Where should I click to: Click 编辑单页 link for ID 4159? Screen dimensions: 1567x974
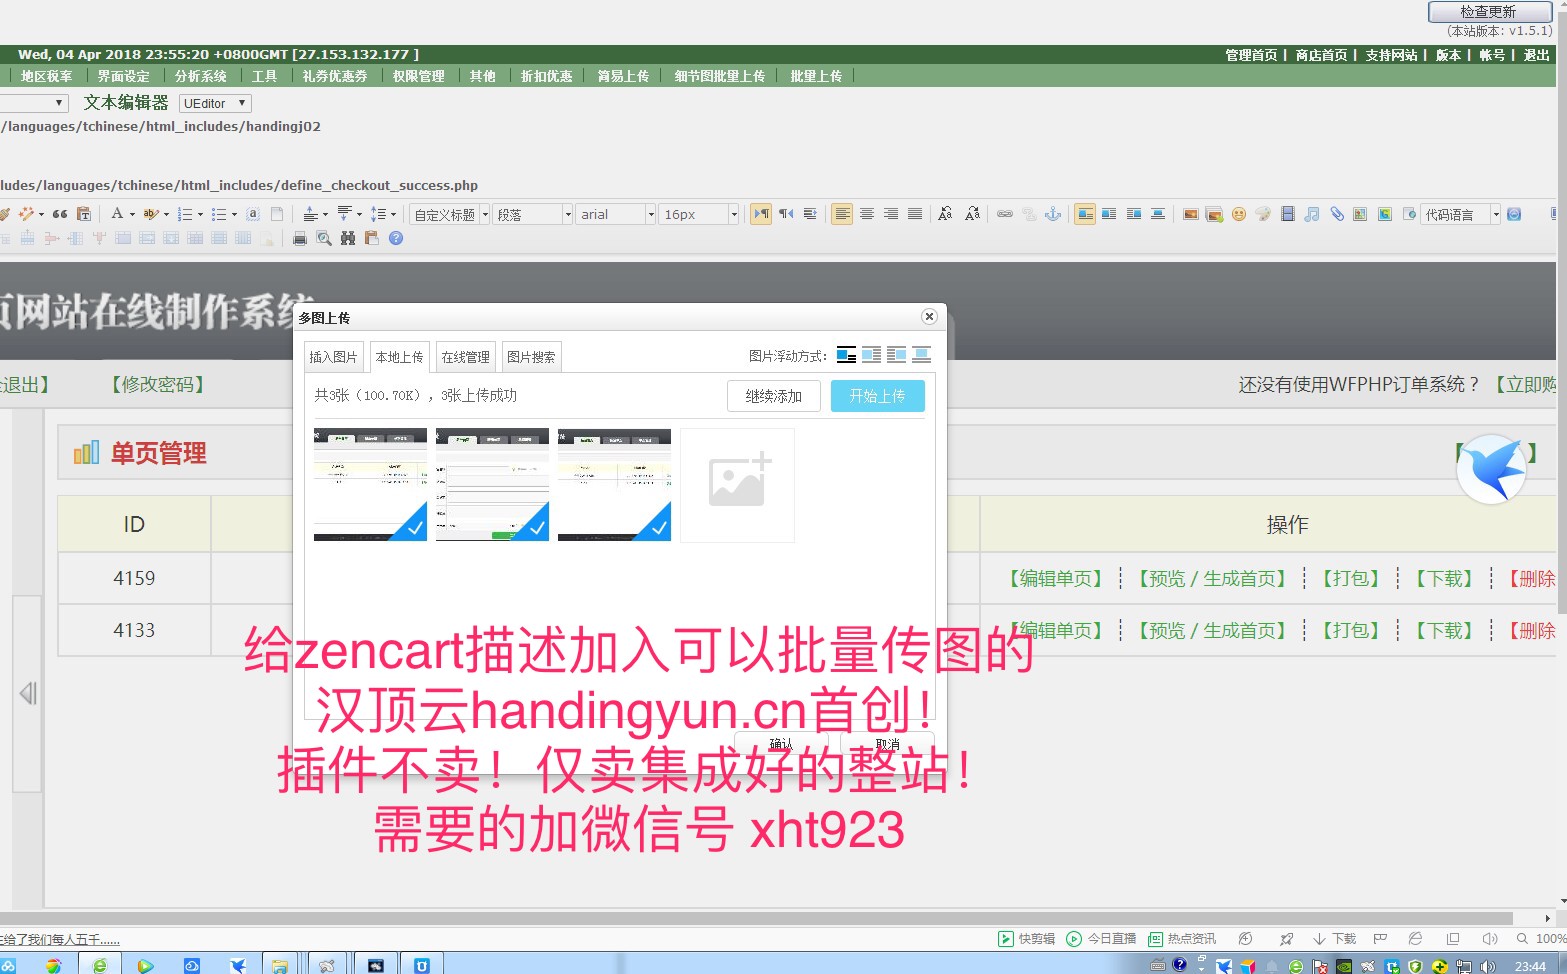(x=1055, y=578)
